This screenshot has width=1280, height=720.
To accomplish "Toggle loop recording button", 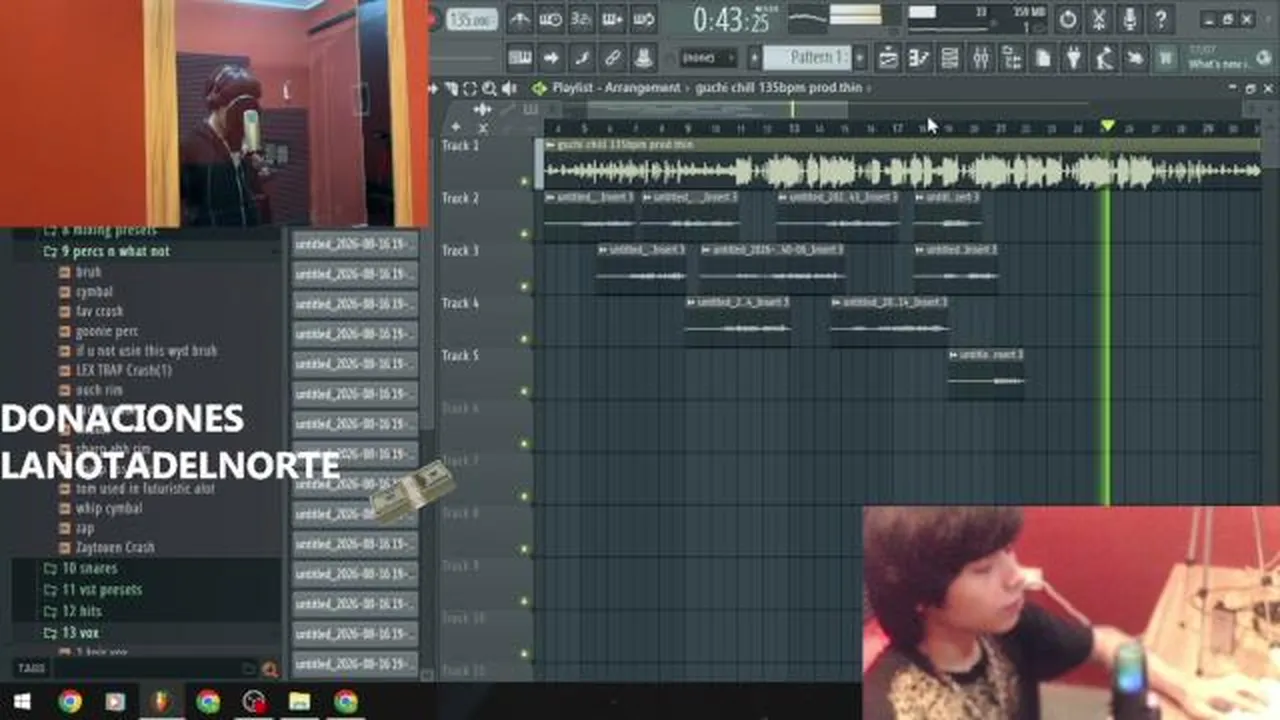I will click(643, 19).
